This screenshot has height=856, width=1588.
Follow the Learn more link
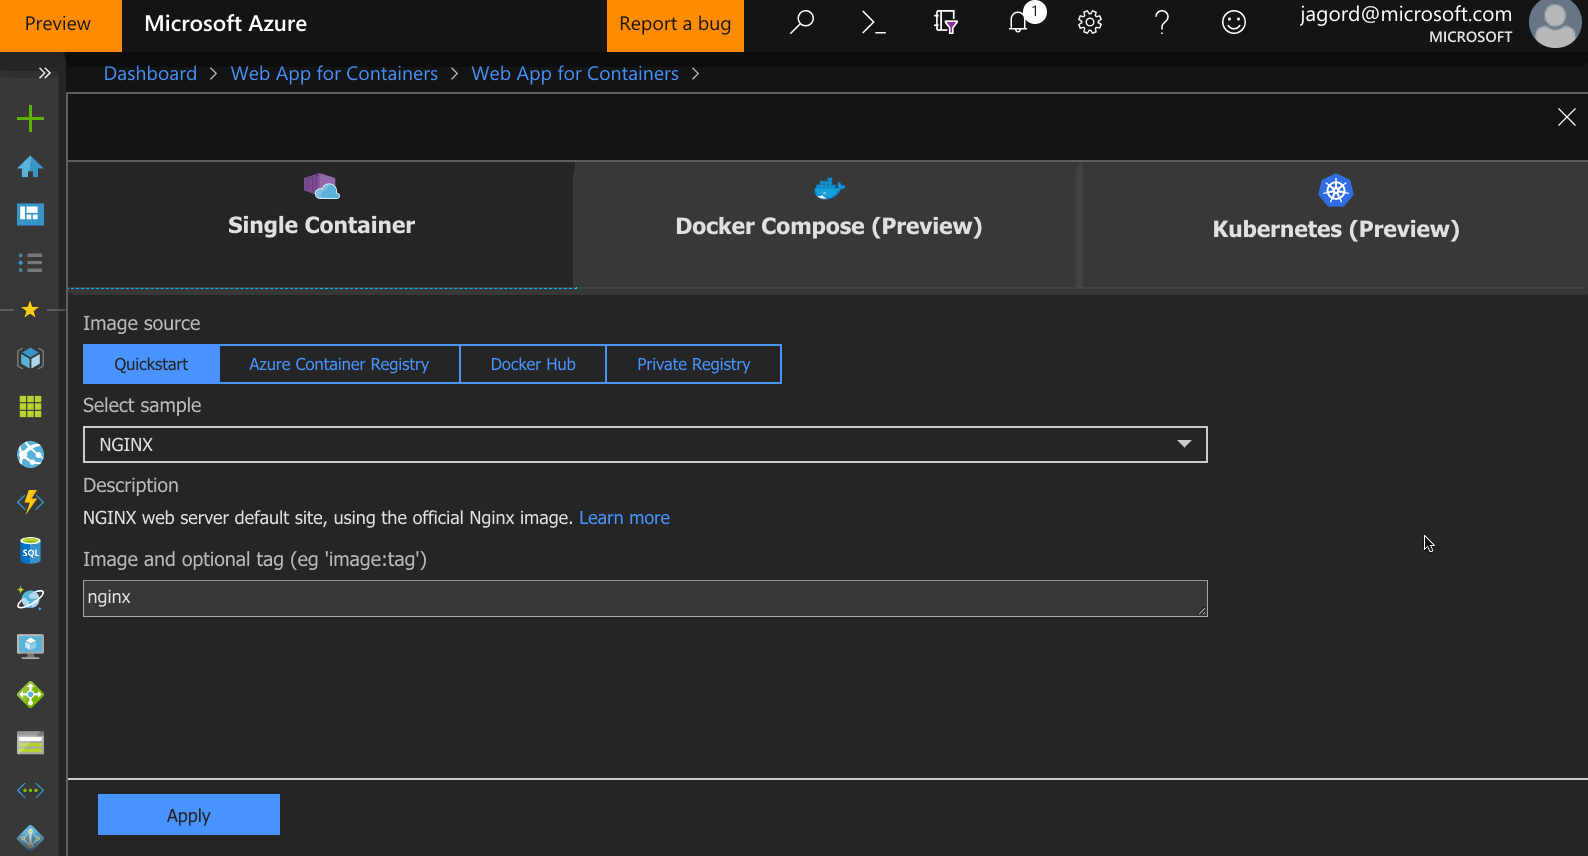[624, 518]
